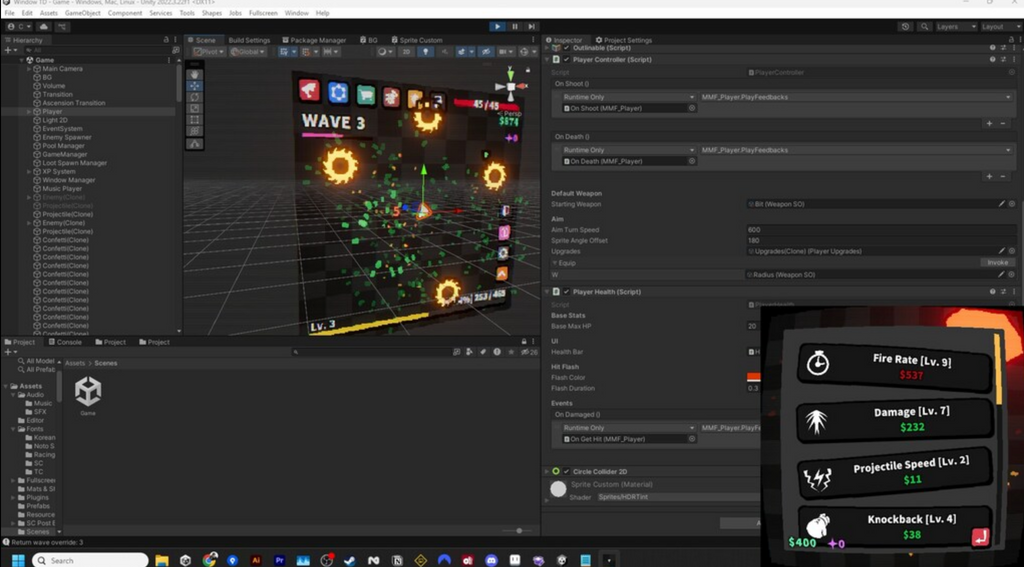This screenshot has width=1024, height=567.
Task: Open the Layers dropdown
Action: 956,27
